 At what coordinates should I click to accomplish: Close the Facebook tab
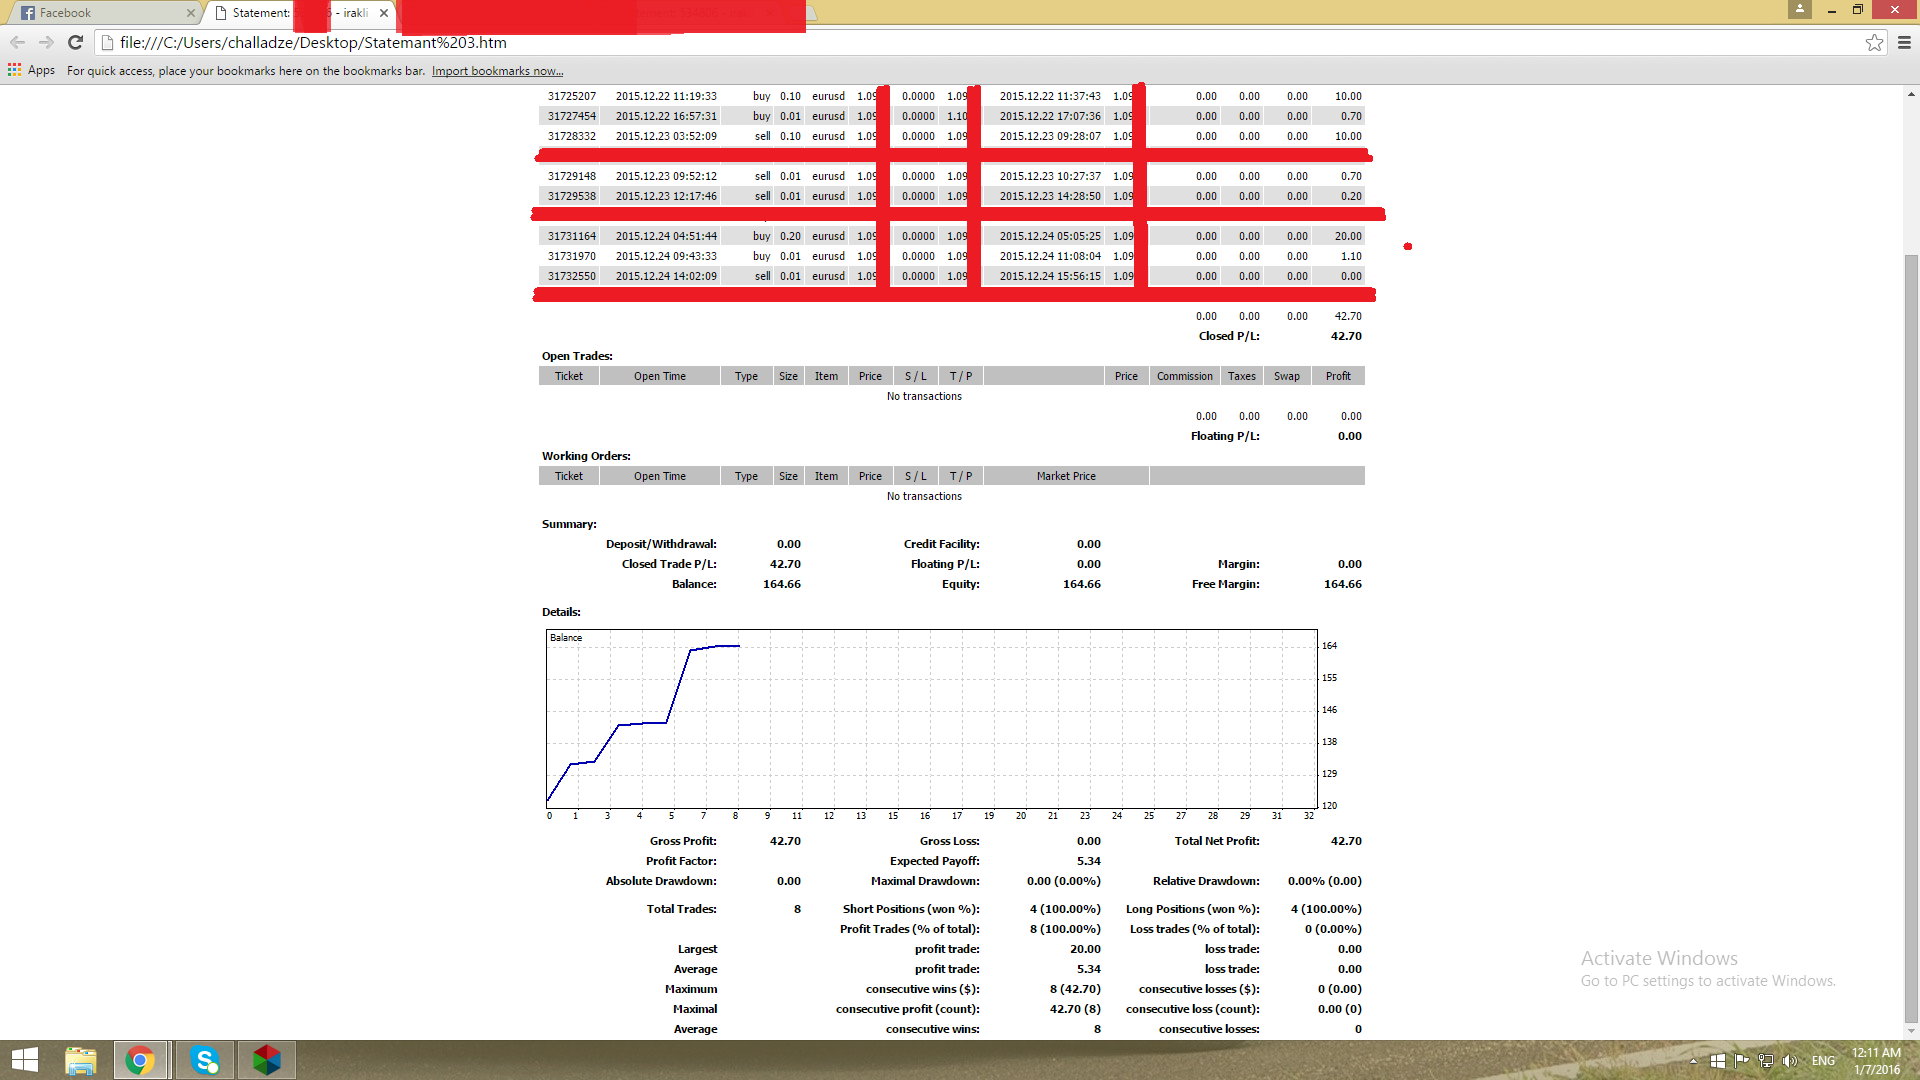tap(191, 13)
